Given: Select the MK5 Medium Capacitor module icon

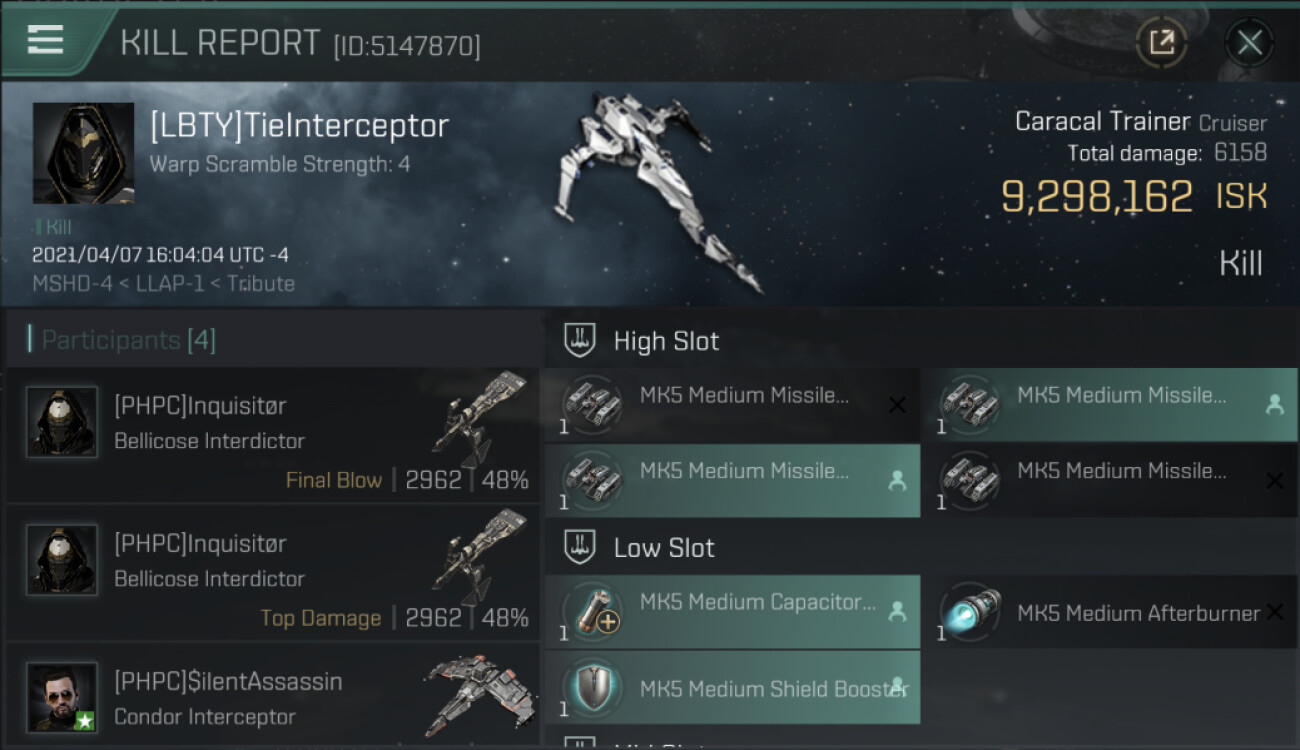Looking at the screenshot, I should pos(593,611).
